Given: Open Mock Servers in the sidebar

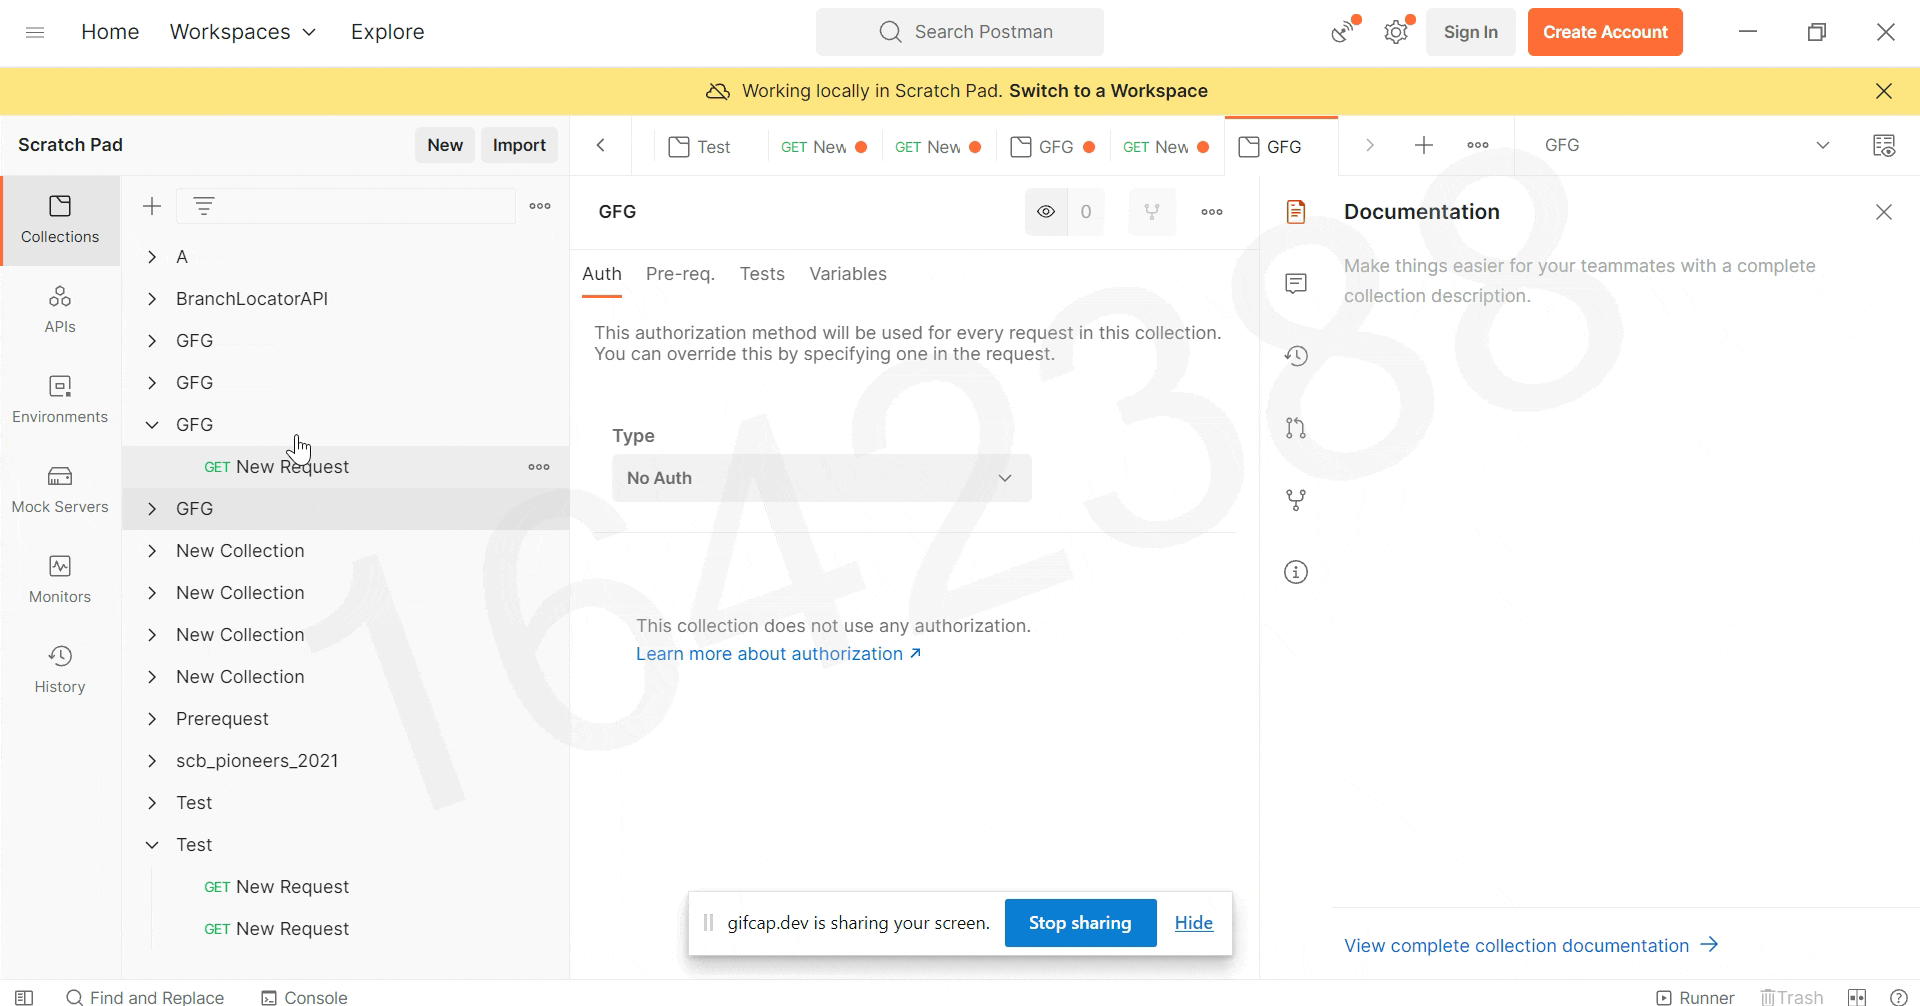Looking at the screenshot, I should point(60,490).
